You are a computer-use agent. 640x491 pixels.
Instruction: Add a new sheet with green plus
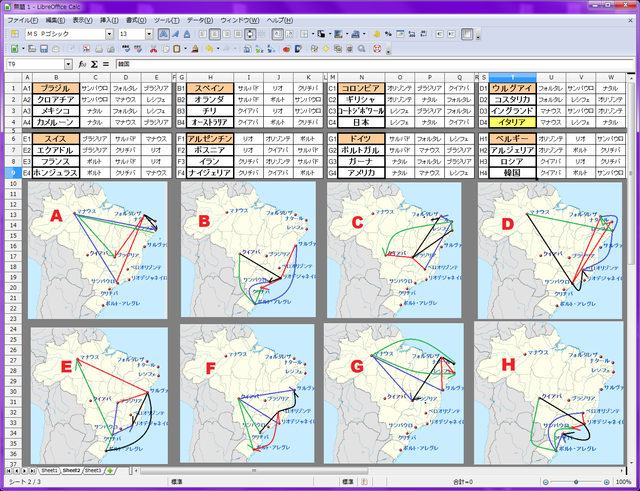click(109, 471)
